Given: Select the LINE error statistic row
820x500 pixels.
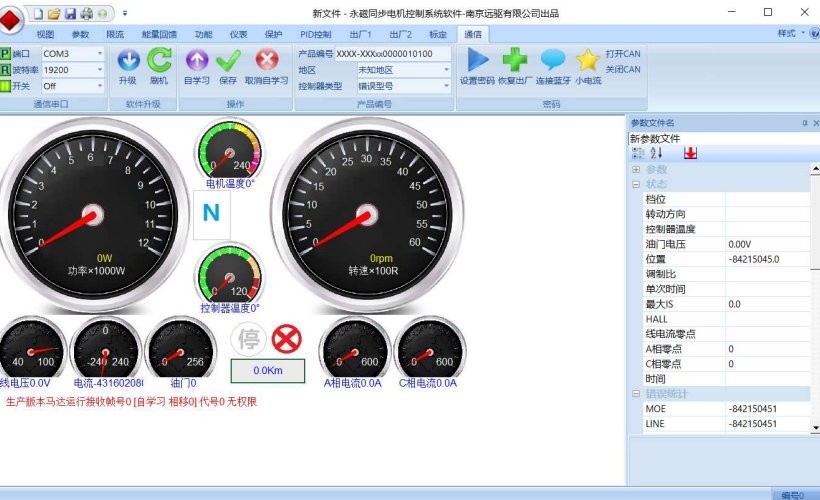Looking at the screenshot, I should click(x=726, y=424).
